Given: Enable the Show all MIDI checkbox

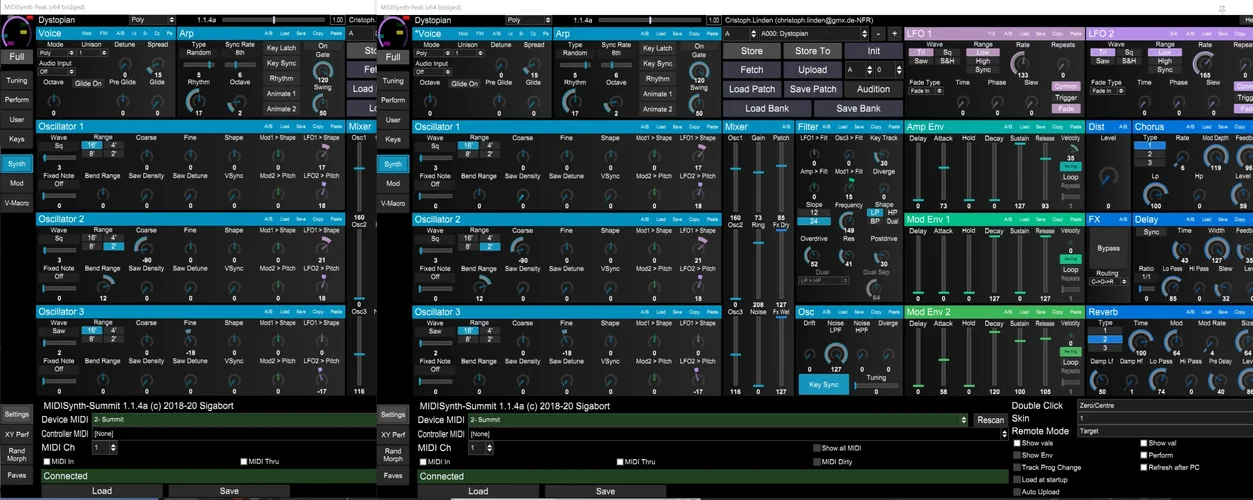Looking at the screenshot, I should point(817,448).
